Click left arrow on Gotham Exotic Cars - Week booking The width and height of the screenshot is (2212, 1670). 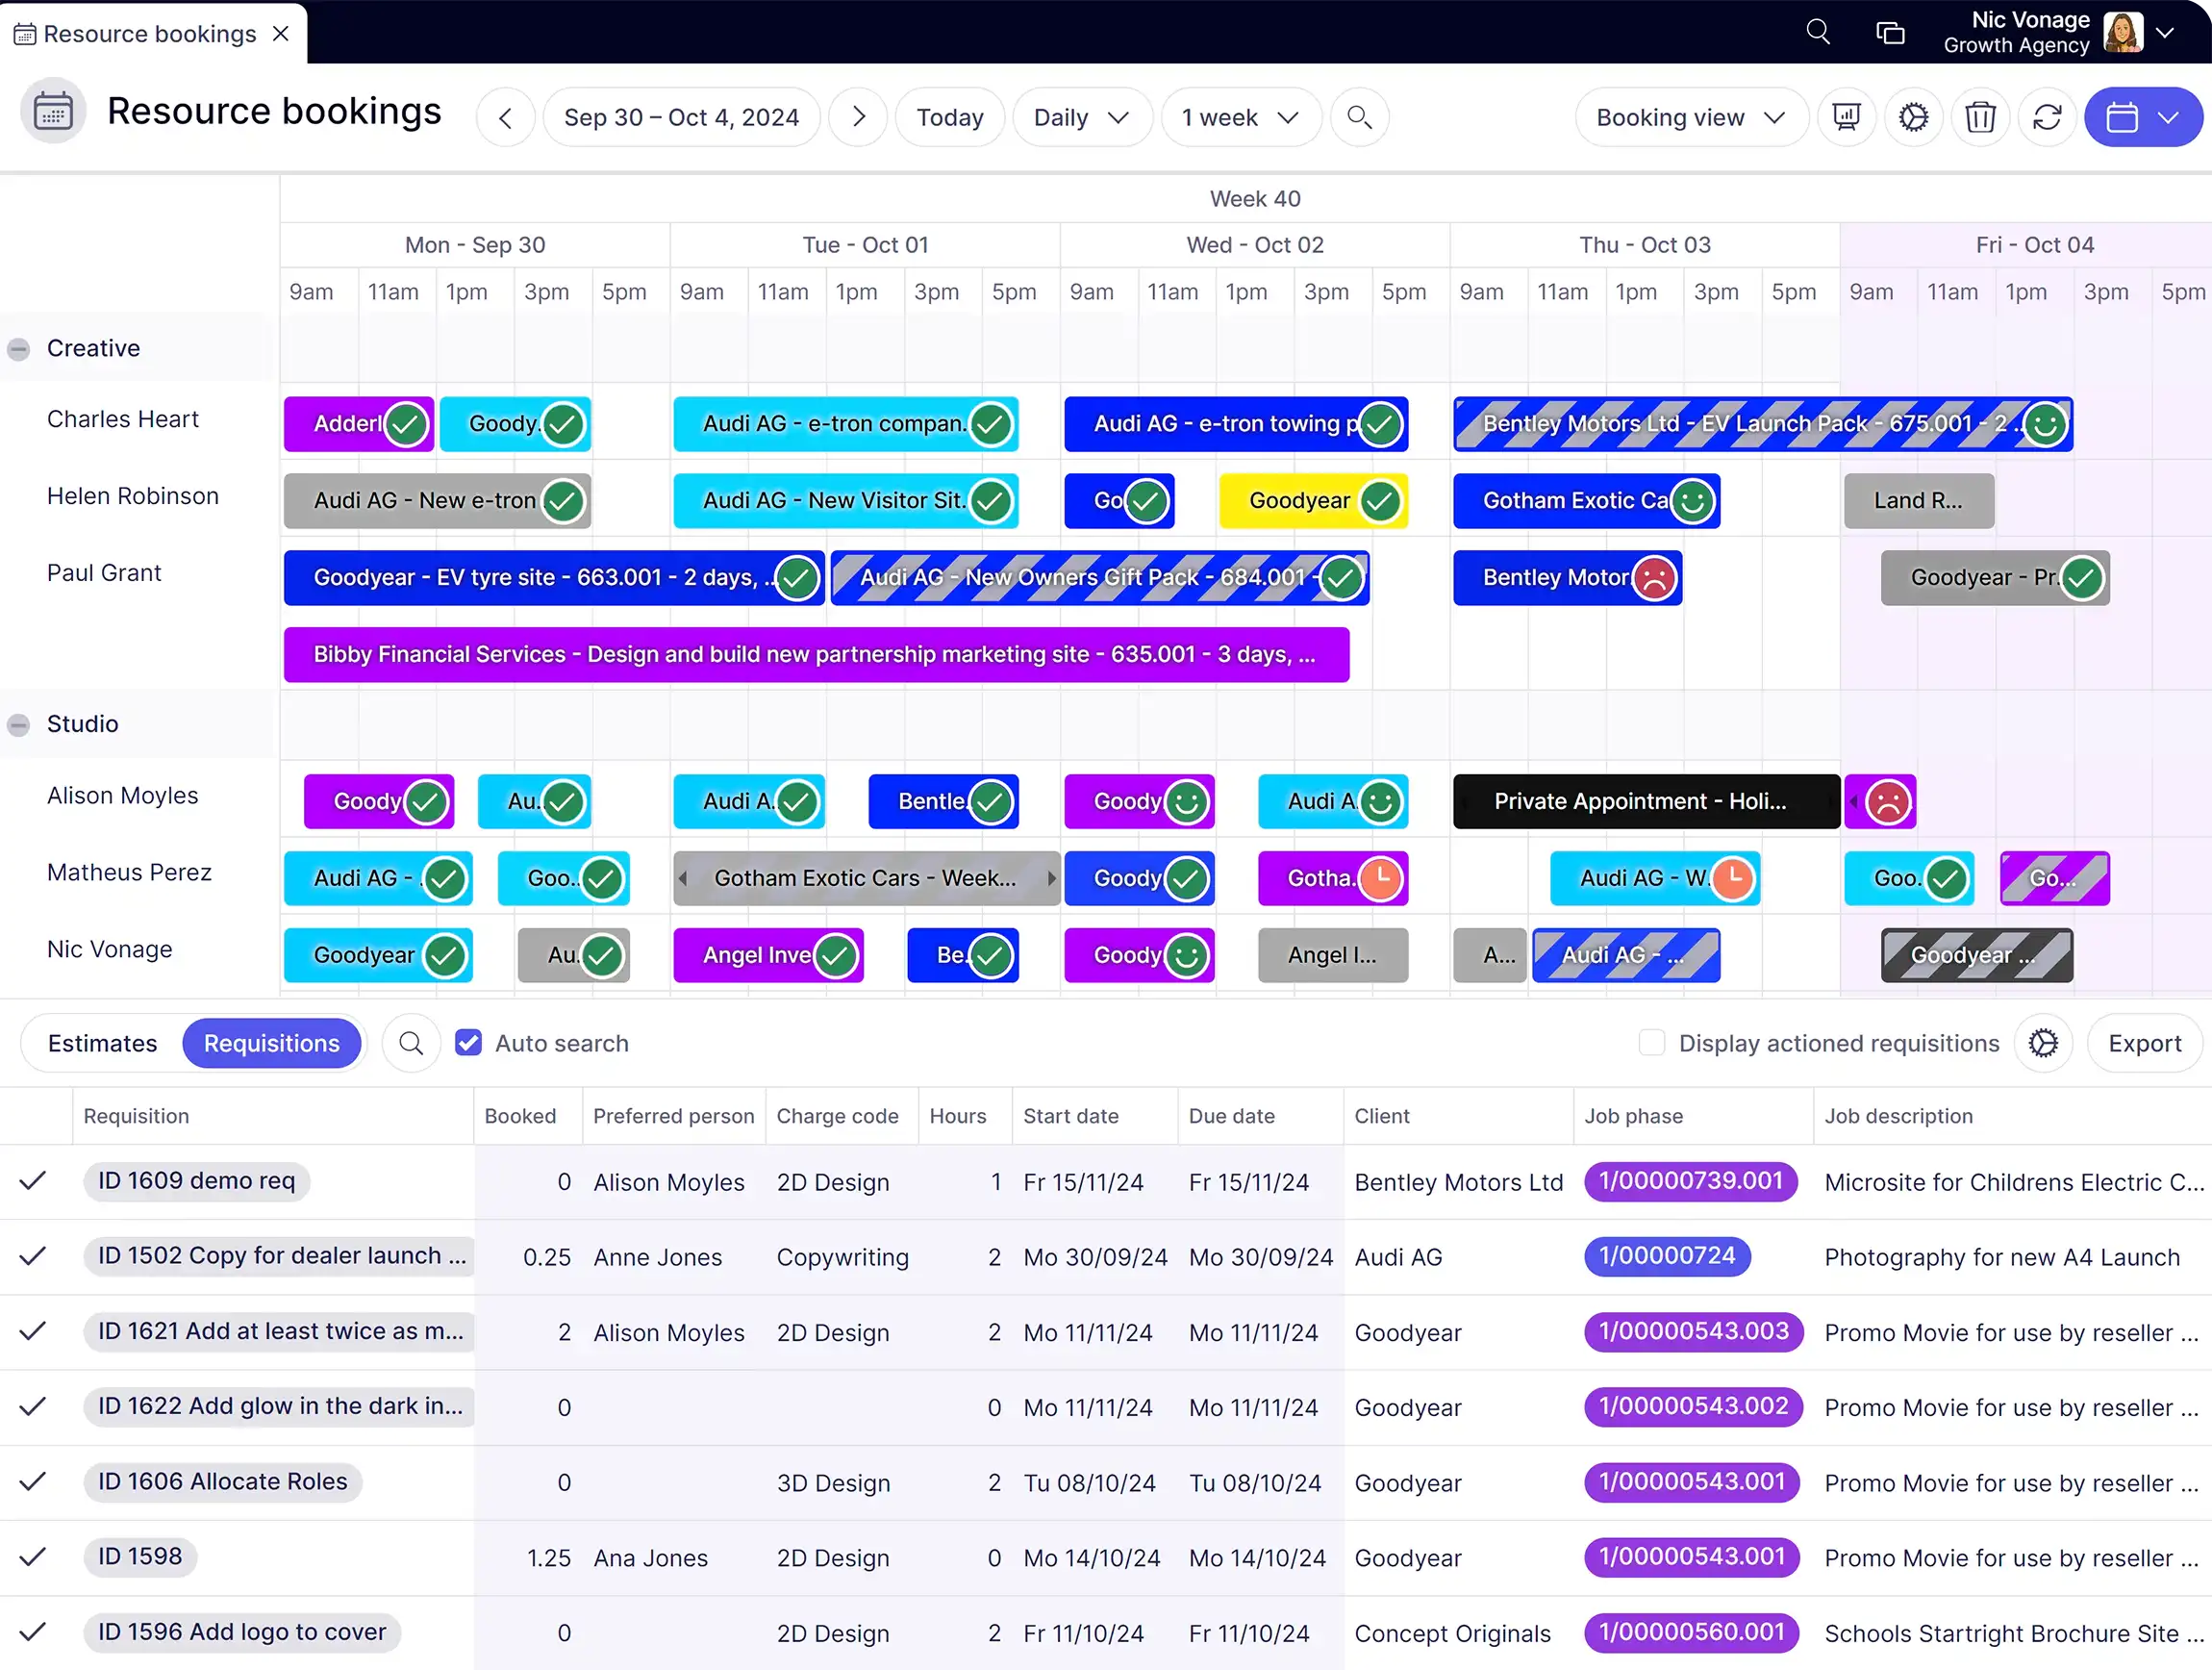click(683, 878)
